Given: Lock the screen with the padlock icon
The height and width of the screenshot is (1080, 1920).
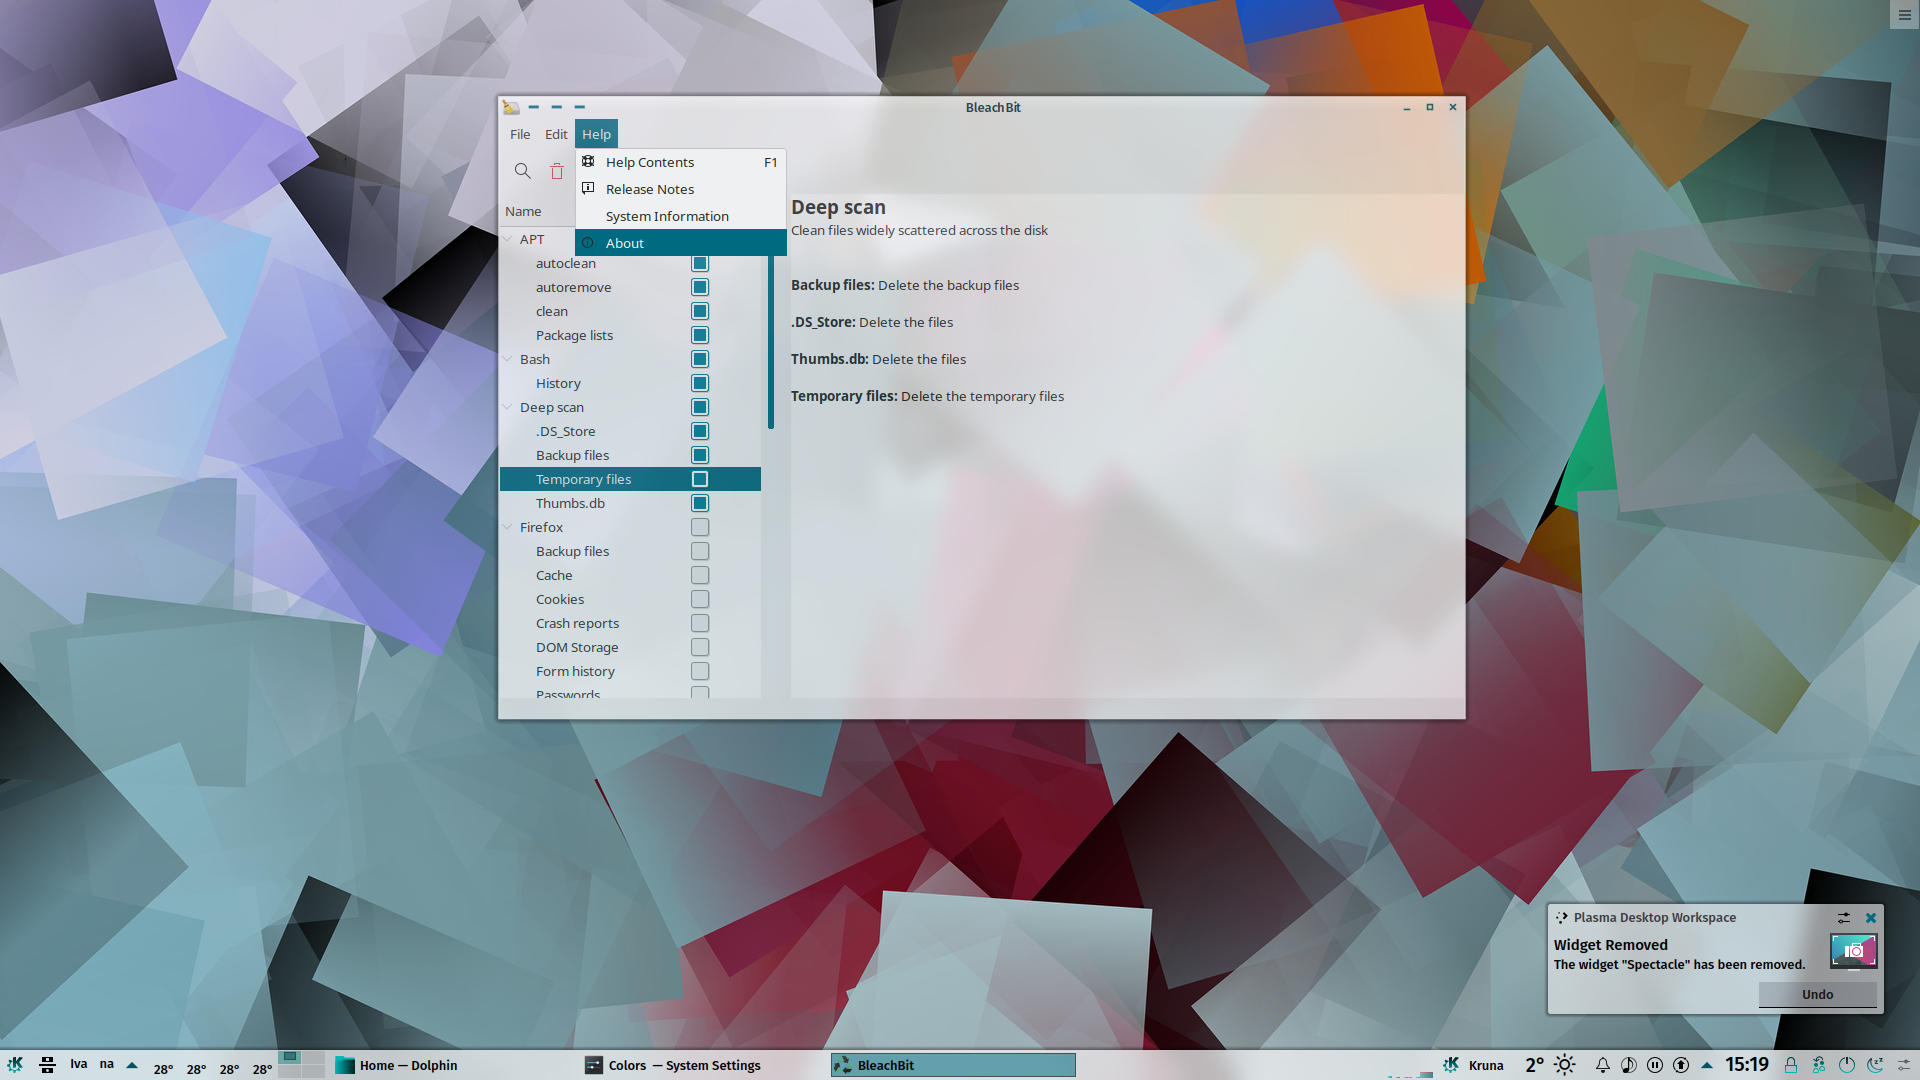Looking at the screenshot, I should [x=1791, y=1065].
